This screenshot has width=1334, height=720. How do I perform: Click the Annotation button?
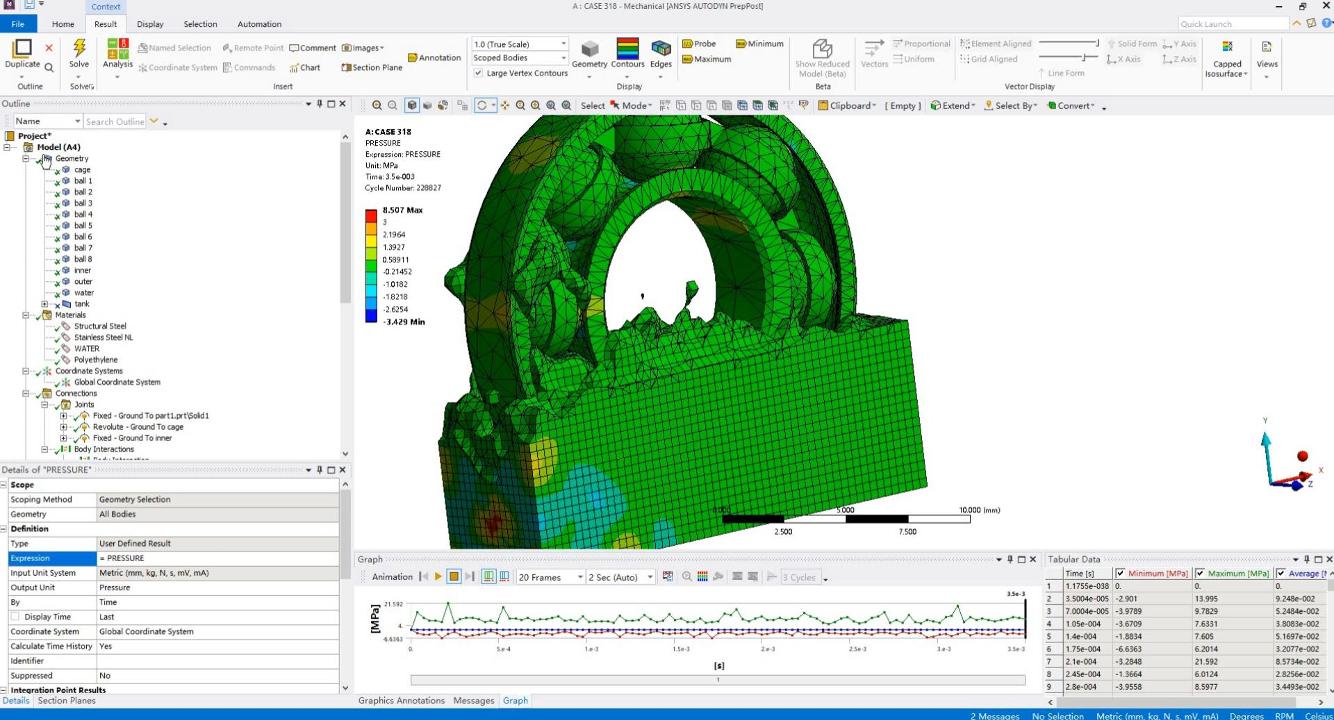435,58
